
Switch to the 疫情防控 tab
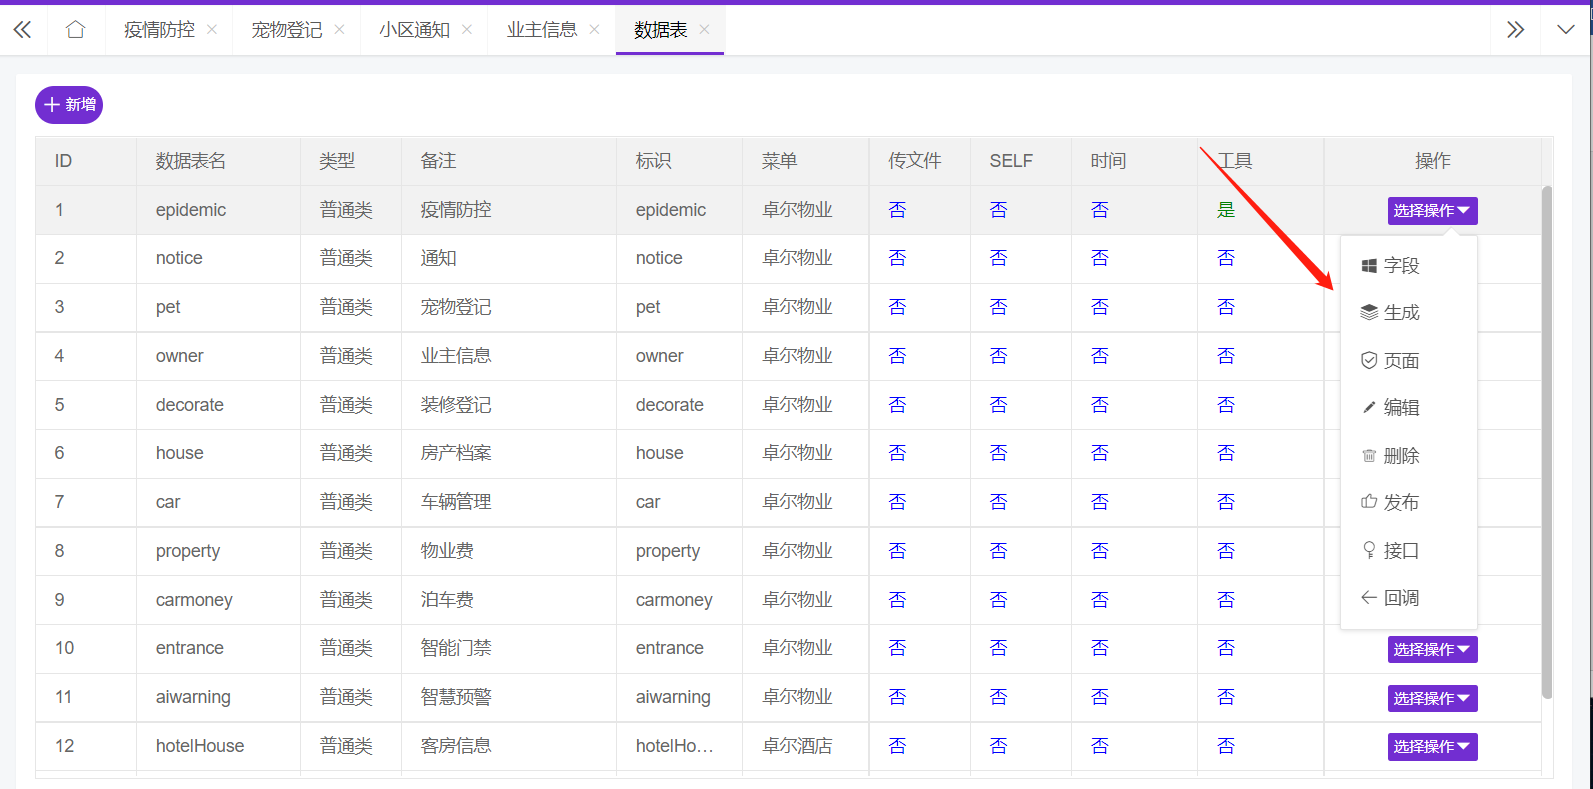coord(159,30)
